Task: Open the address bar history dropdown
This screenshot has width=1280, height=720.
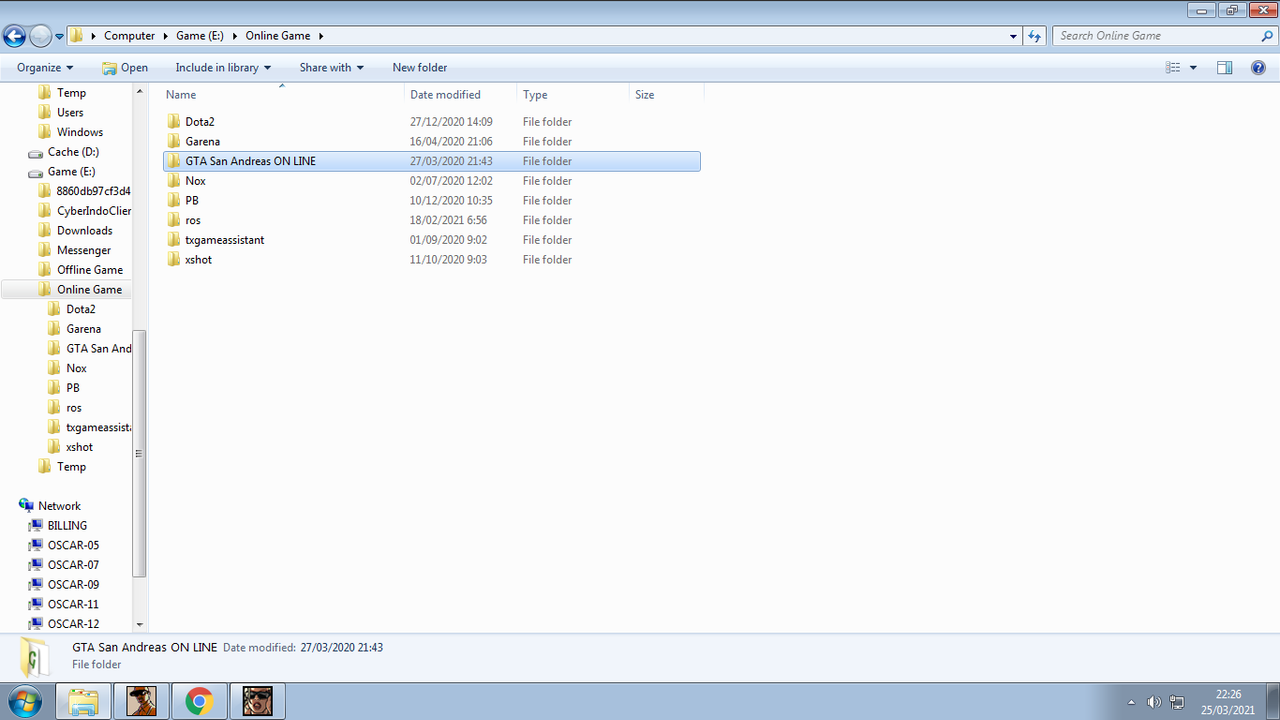Action: tap(1014, 36)
